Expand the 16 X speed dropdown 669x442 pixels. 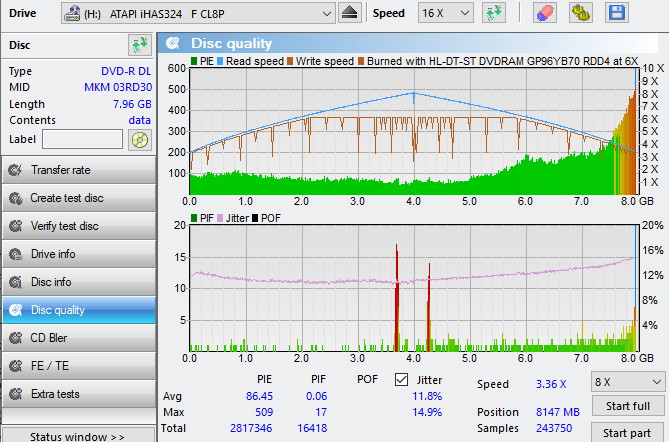[442, 13]
